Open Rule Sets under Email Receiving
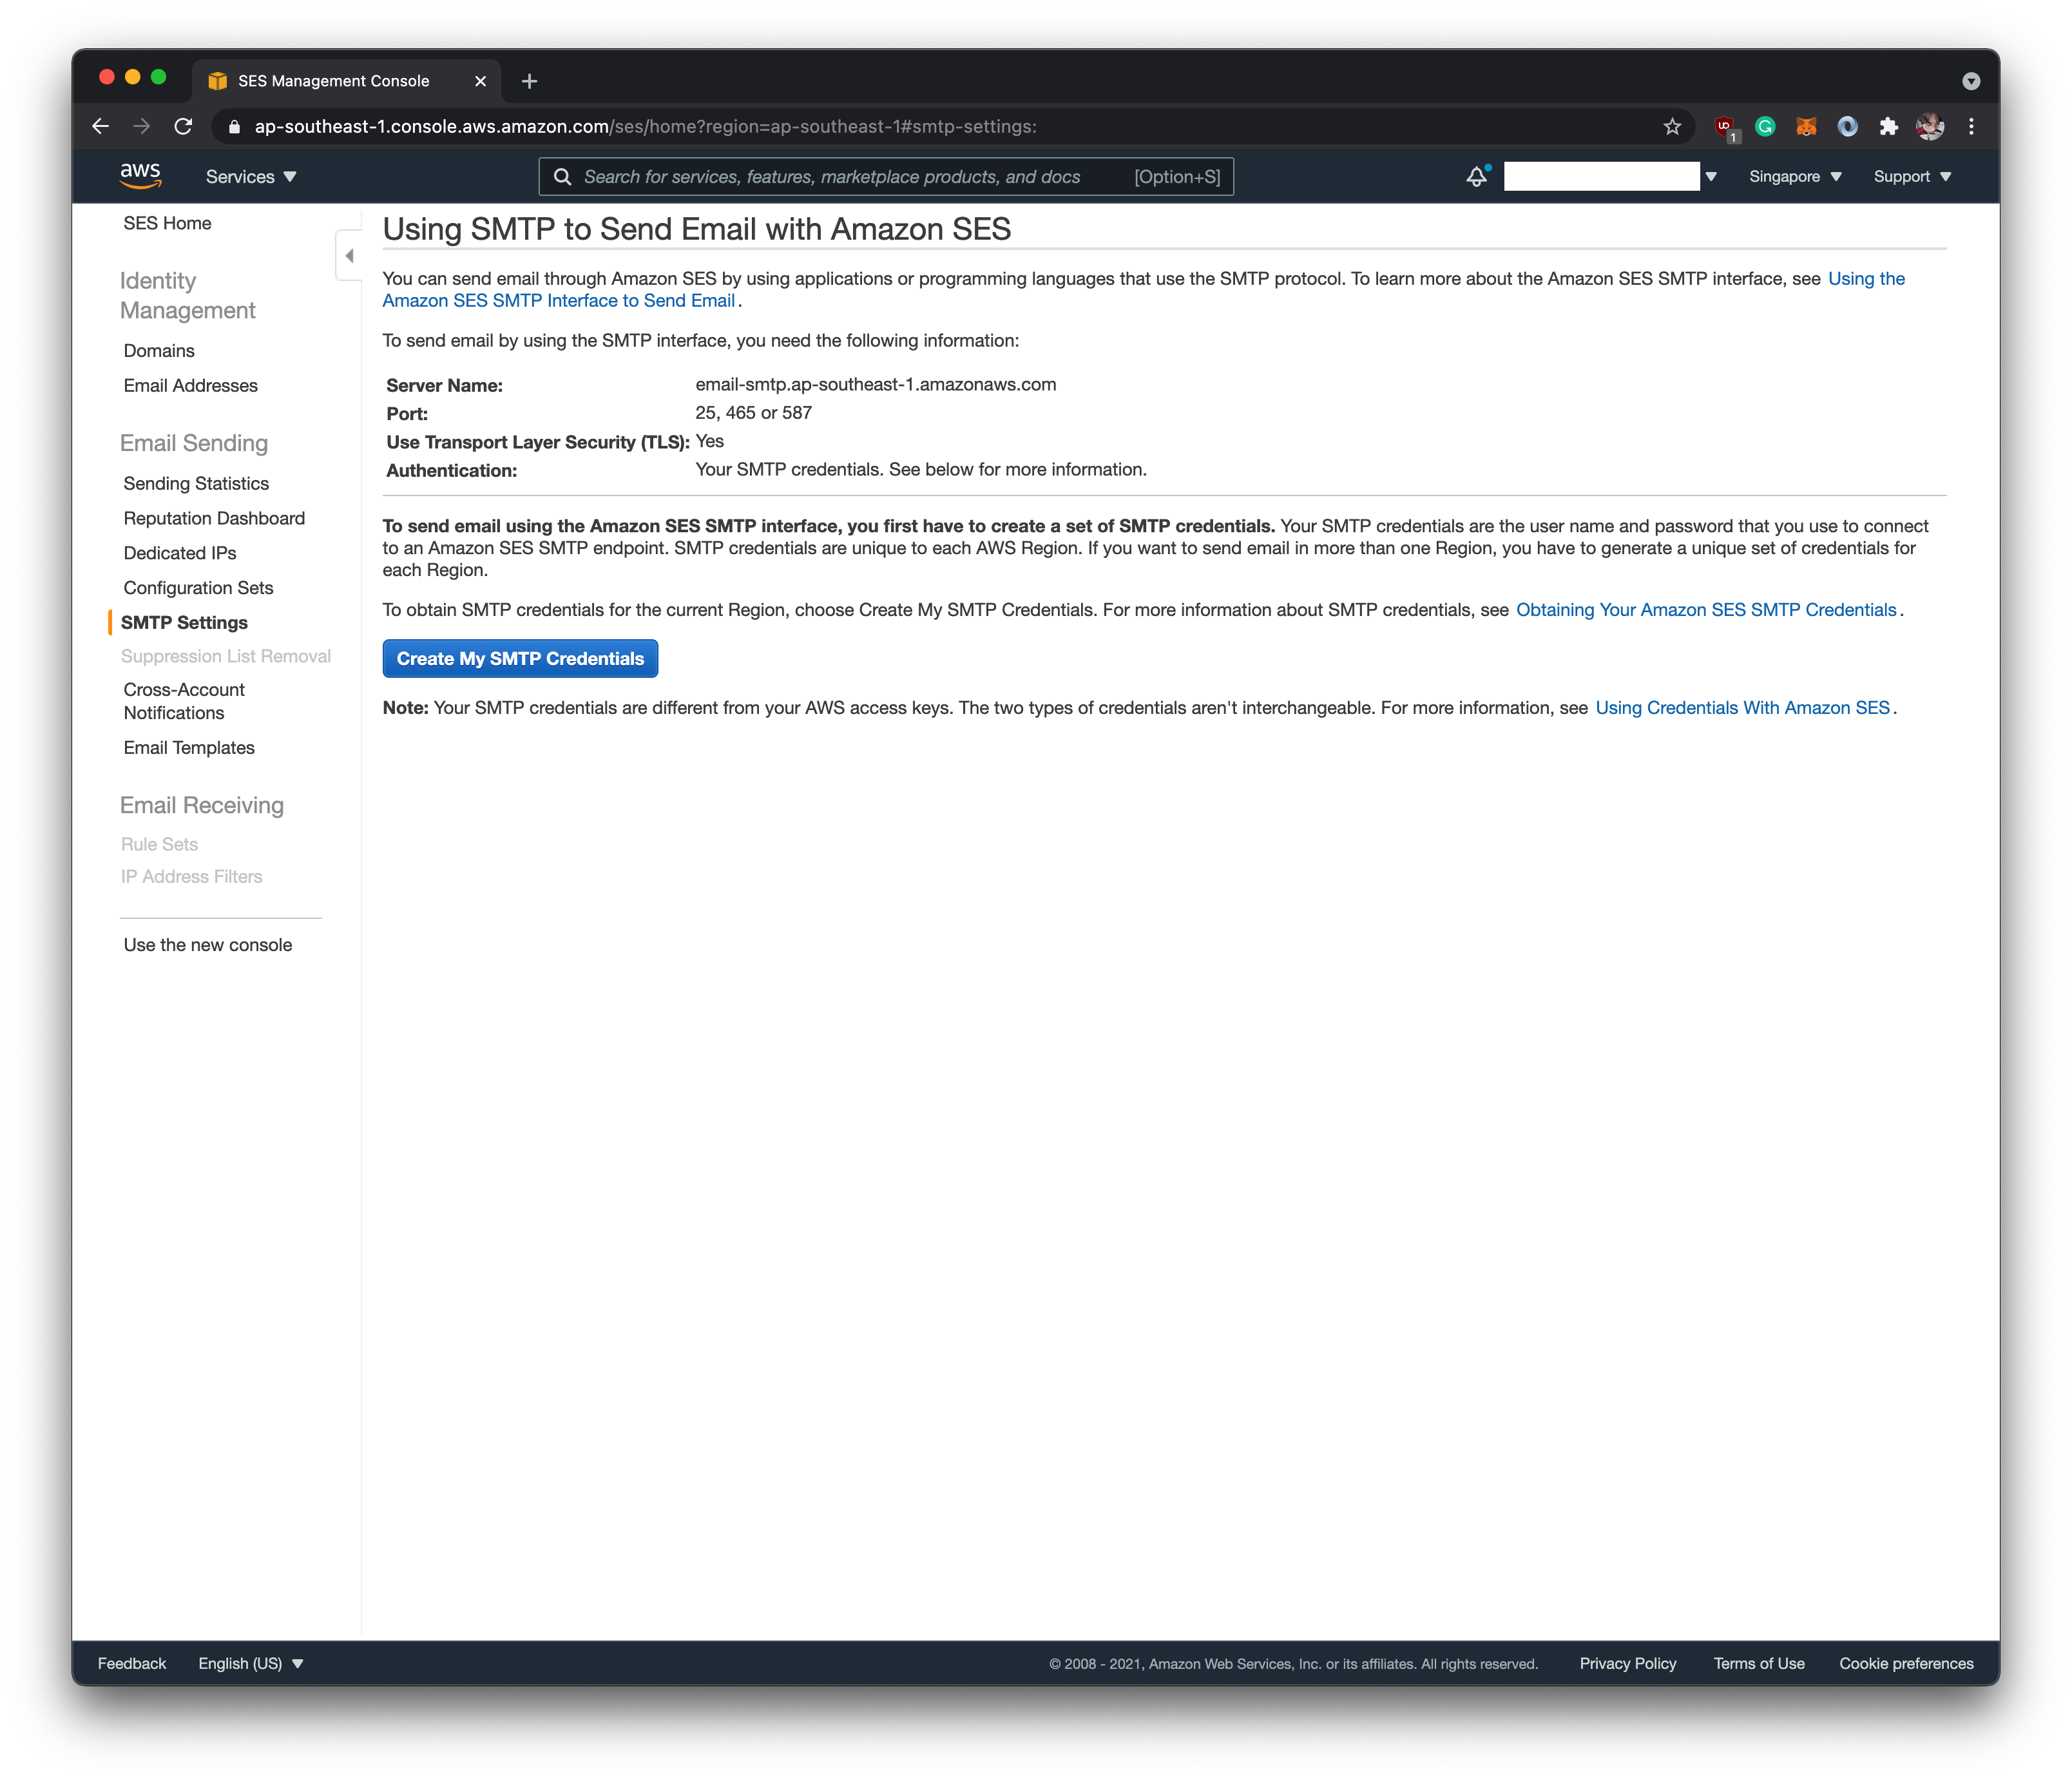The height and width of the screenshot is (1781, 2072). coord(159,845)
